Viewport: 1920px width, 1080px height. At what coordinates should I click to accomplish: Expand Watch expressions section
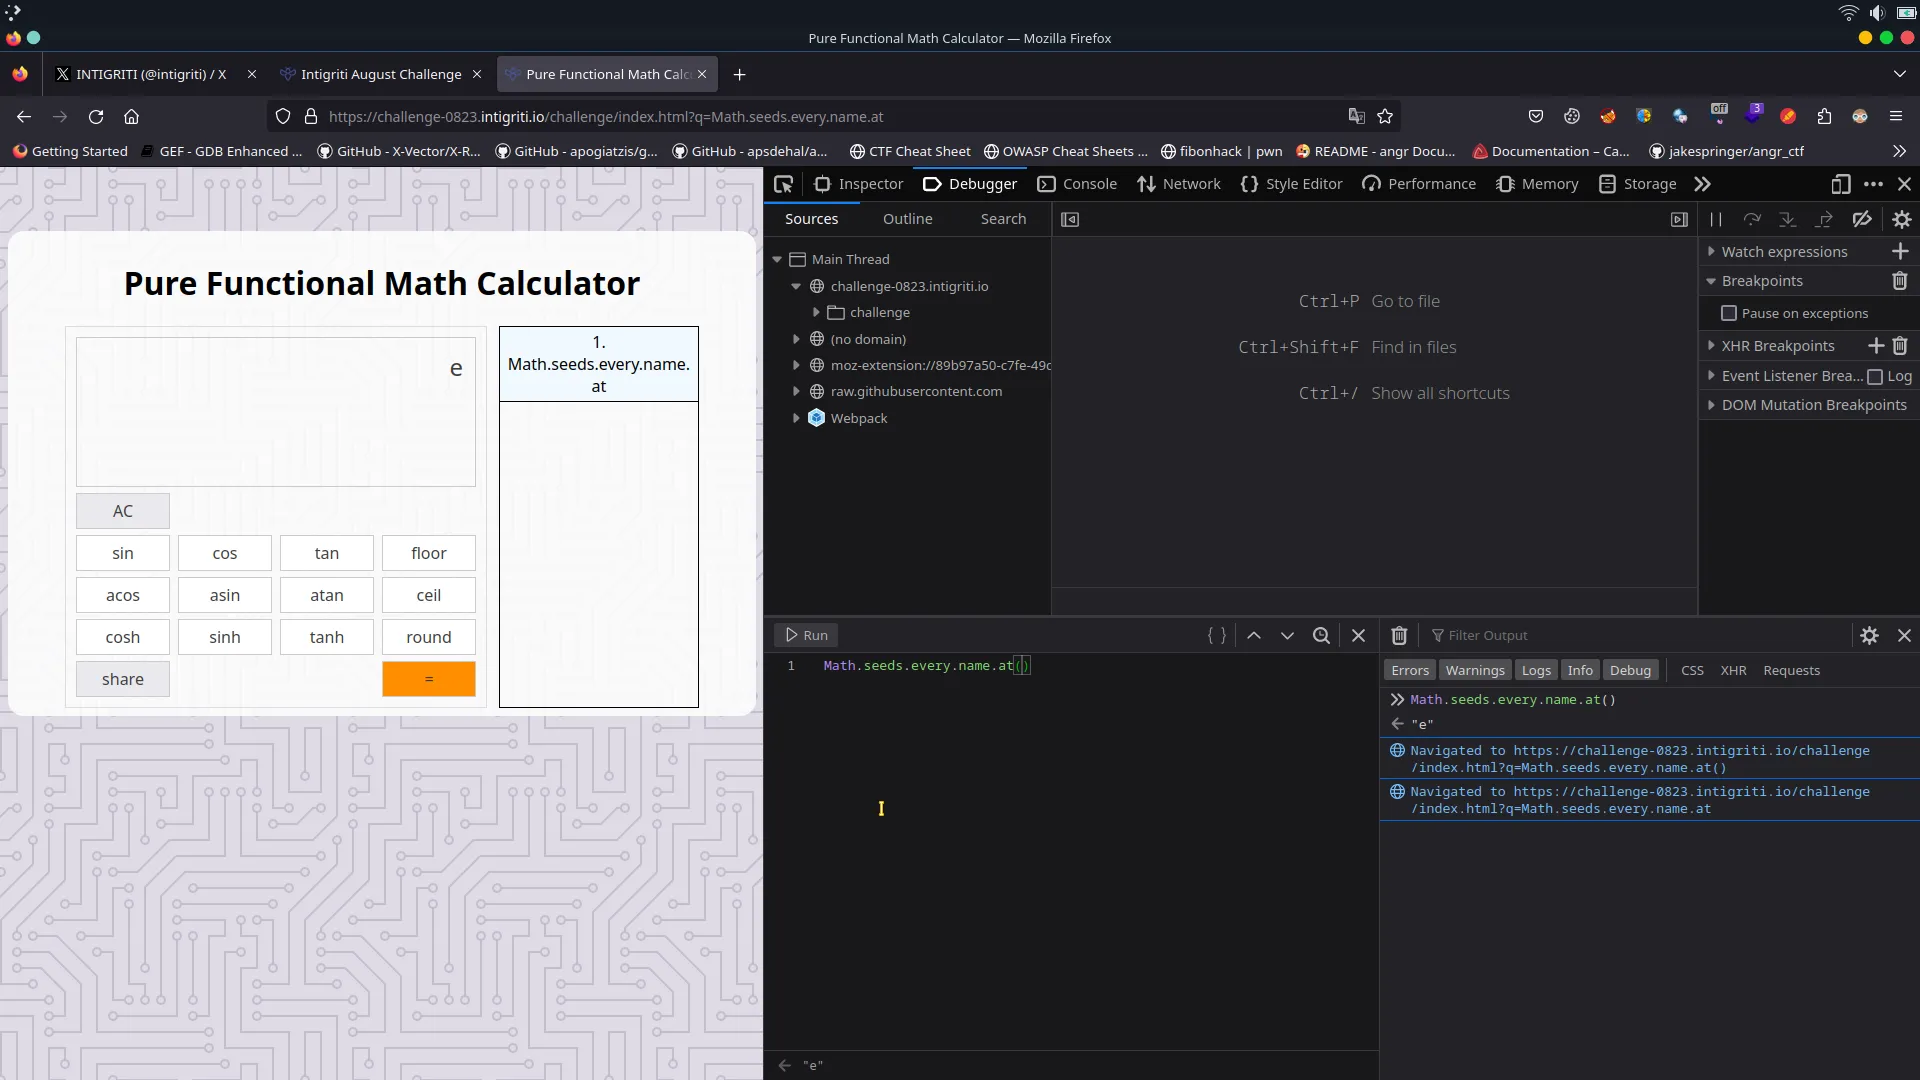tap(1711, 251)
